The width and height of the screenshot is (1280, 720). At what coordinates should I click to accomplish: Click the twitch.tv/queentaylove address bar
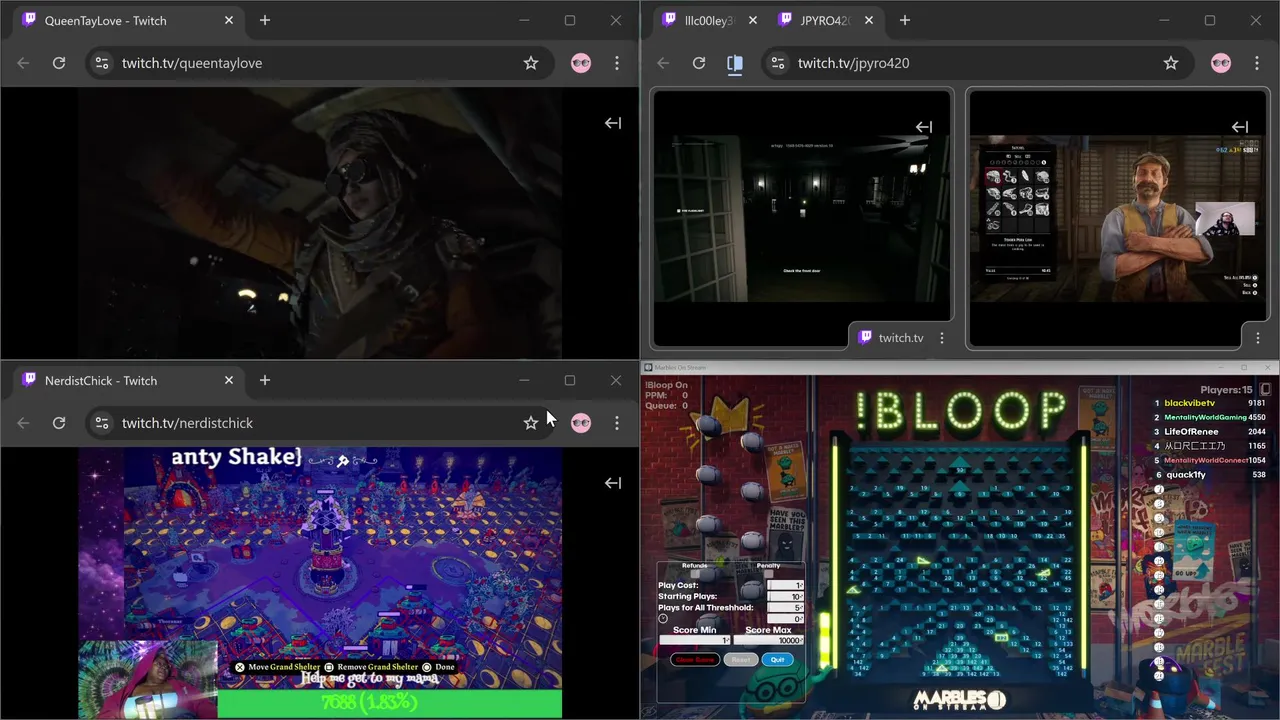tap(320, 63)
